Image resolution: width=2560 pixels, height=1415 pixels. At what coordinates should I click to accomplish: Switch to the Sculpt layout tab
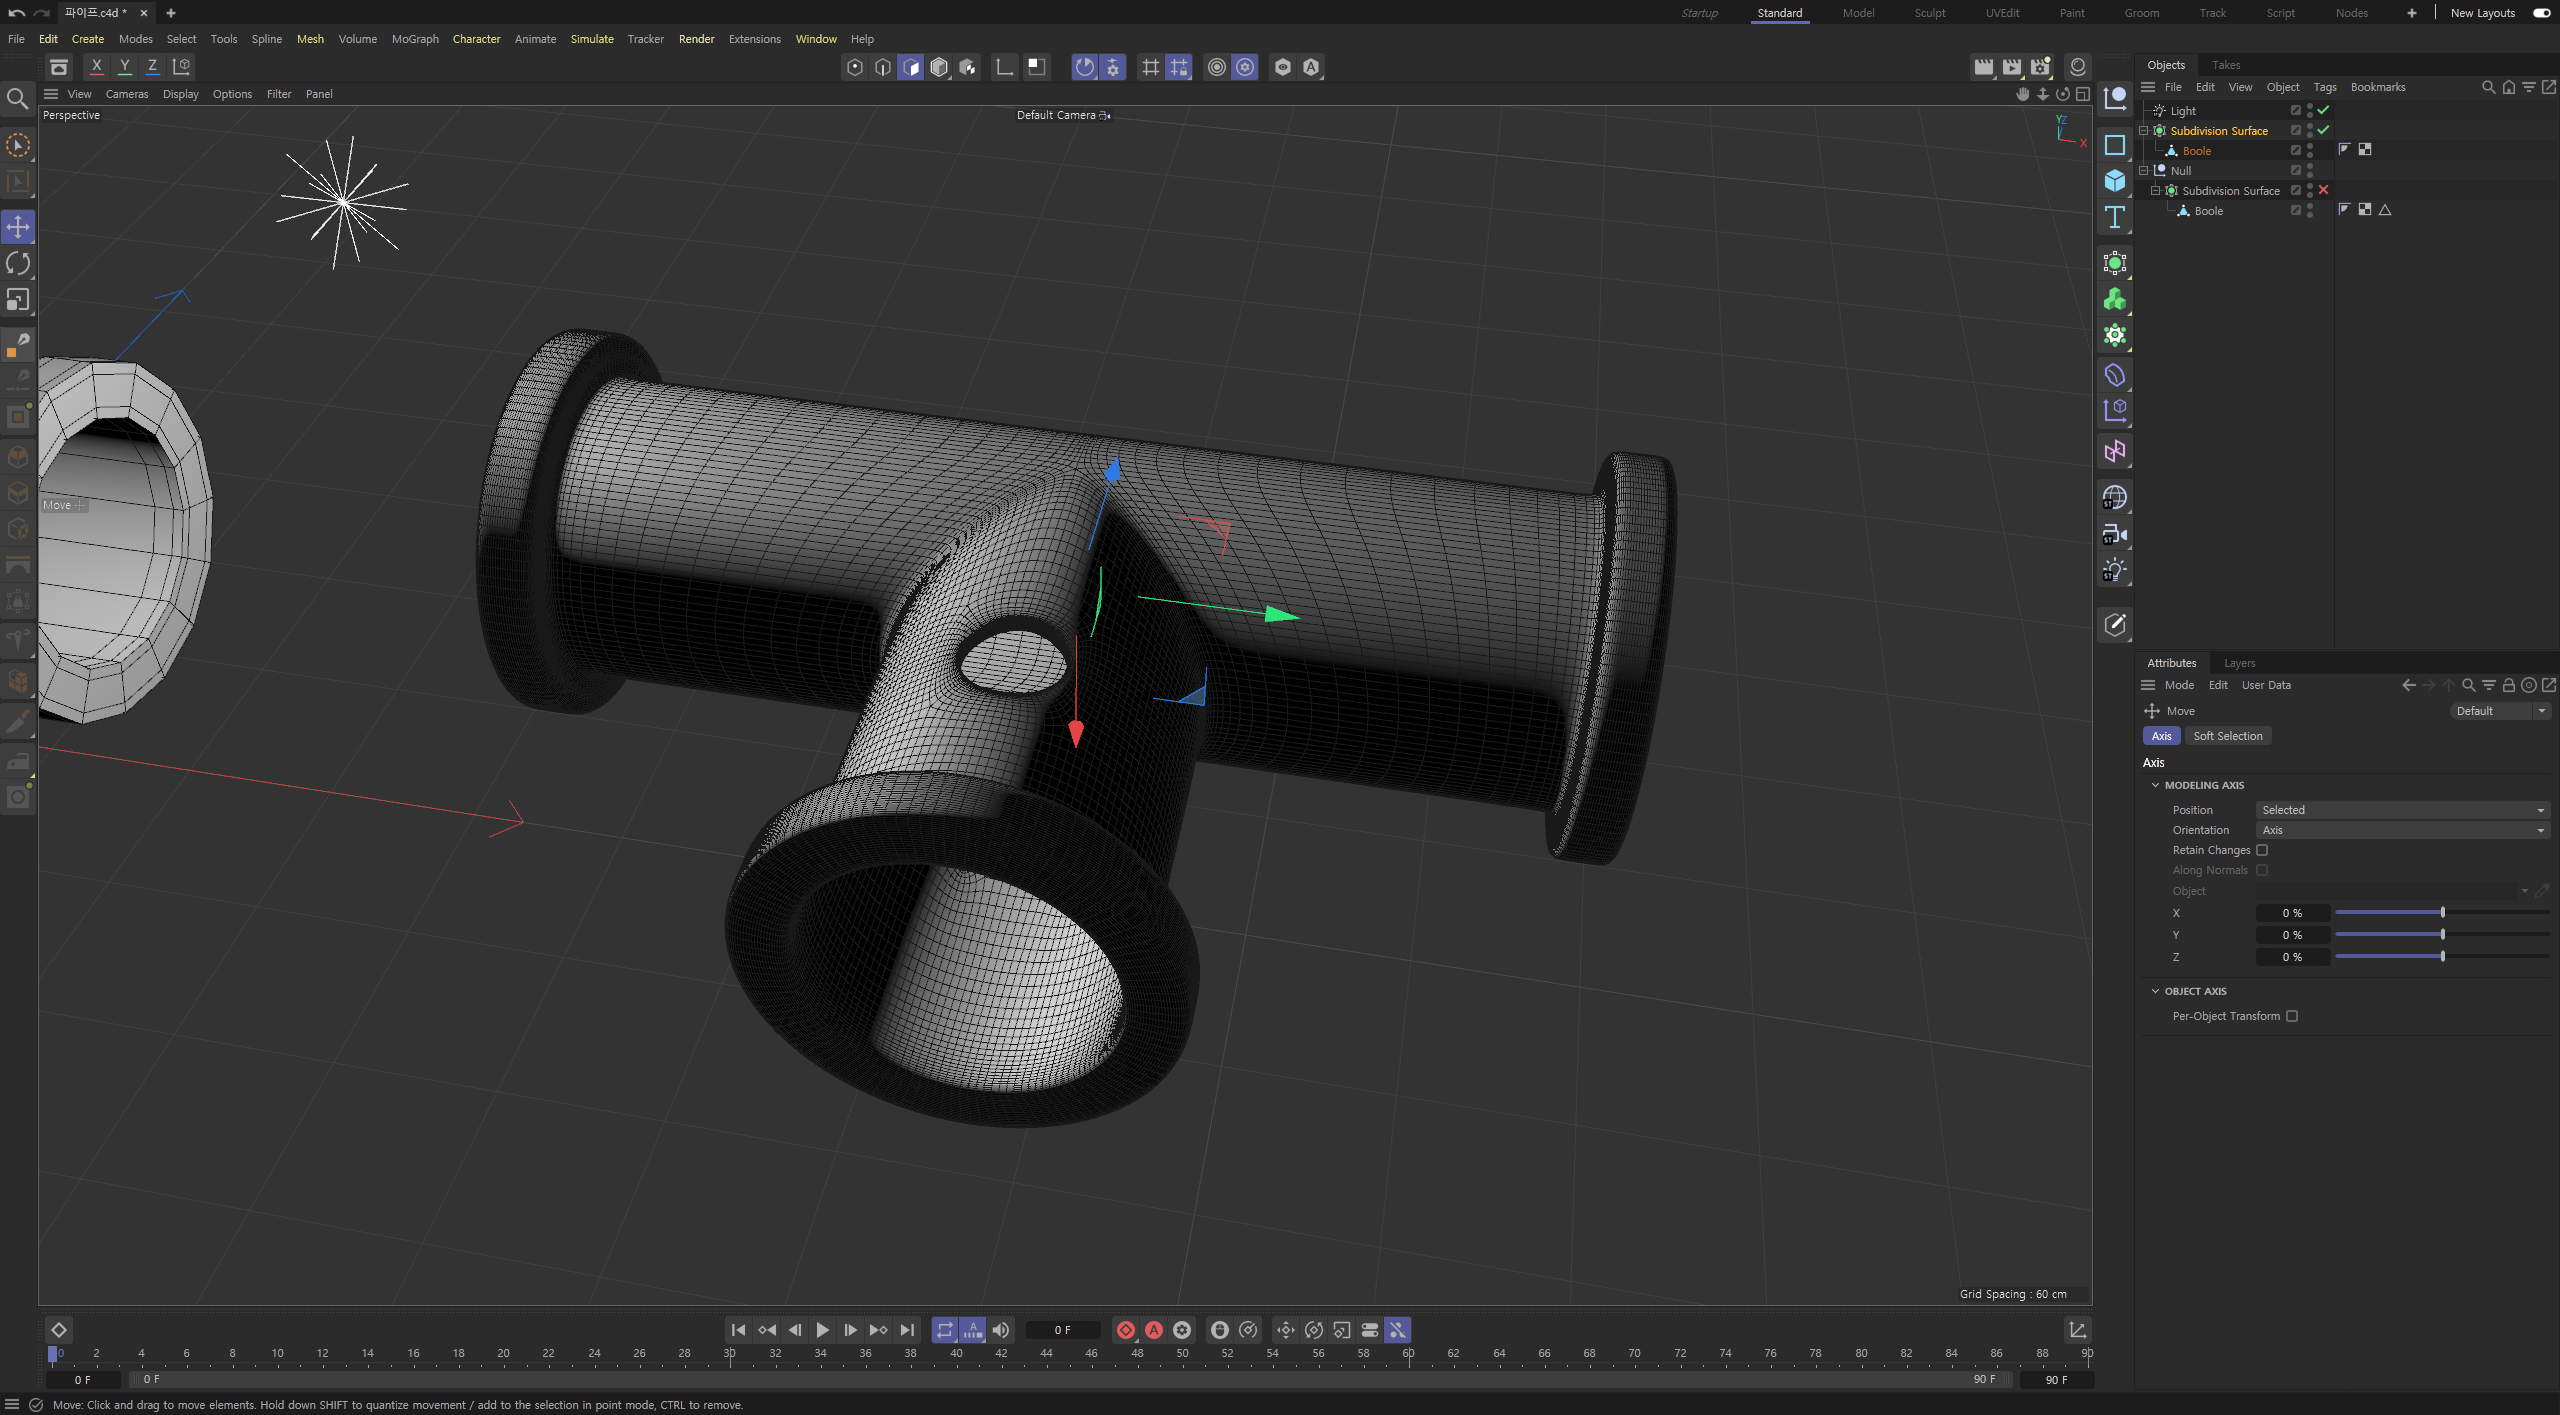1929,13
